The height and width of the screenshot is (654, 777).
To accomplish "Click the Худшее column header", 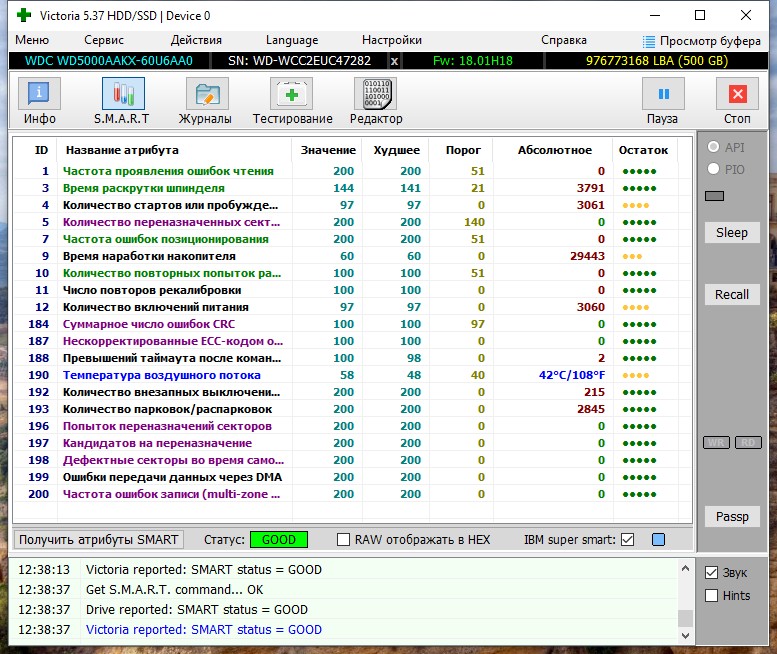I will (x=396, y=150).
